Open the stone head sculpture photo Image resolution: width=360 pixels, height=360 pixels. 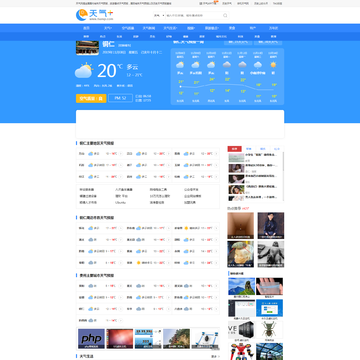click(x=240, y=254)
